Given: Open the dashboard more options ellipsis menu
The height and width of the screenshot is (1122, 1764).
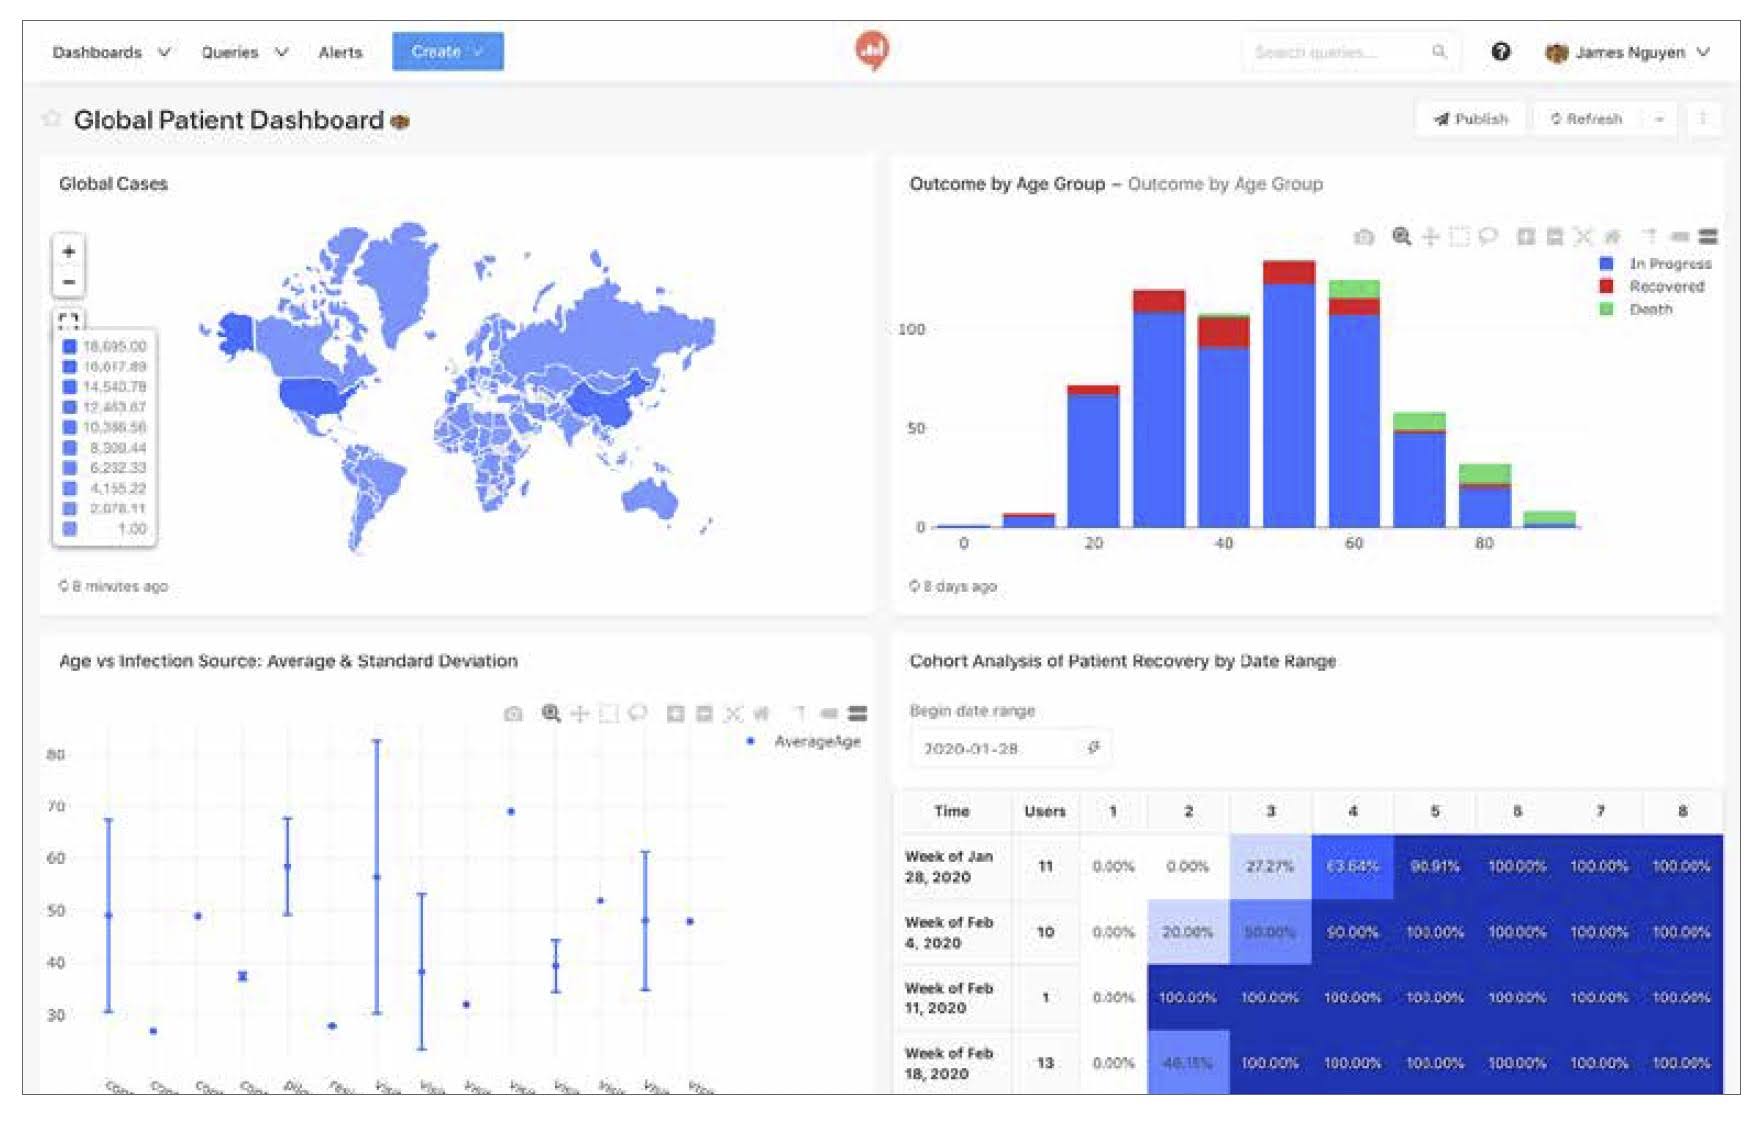Looking at the screenshot, I should tap(1703, 119).
